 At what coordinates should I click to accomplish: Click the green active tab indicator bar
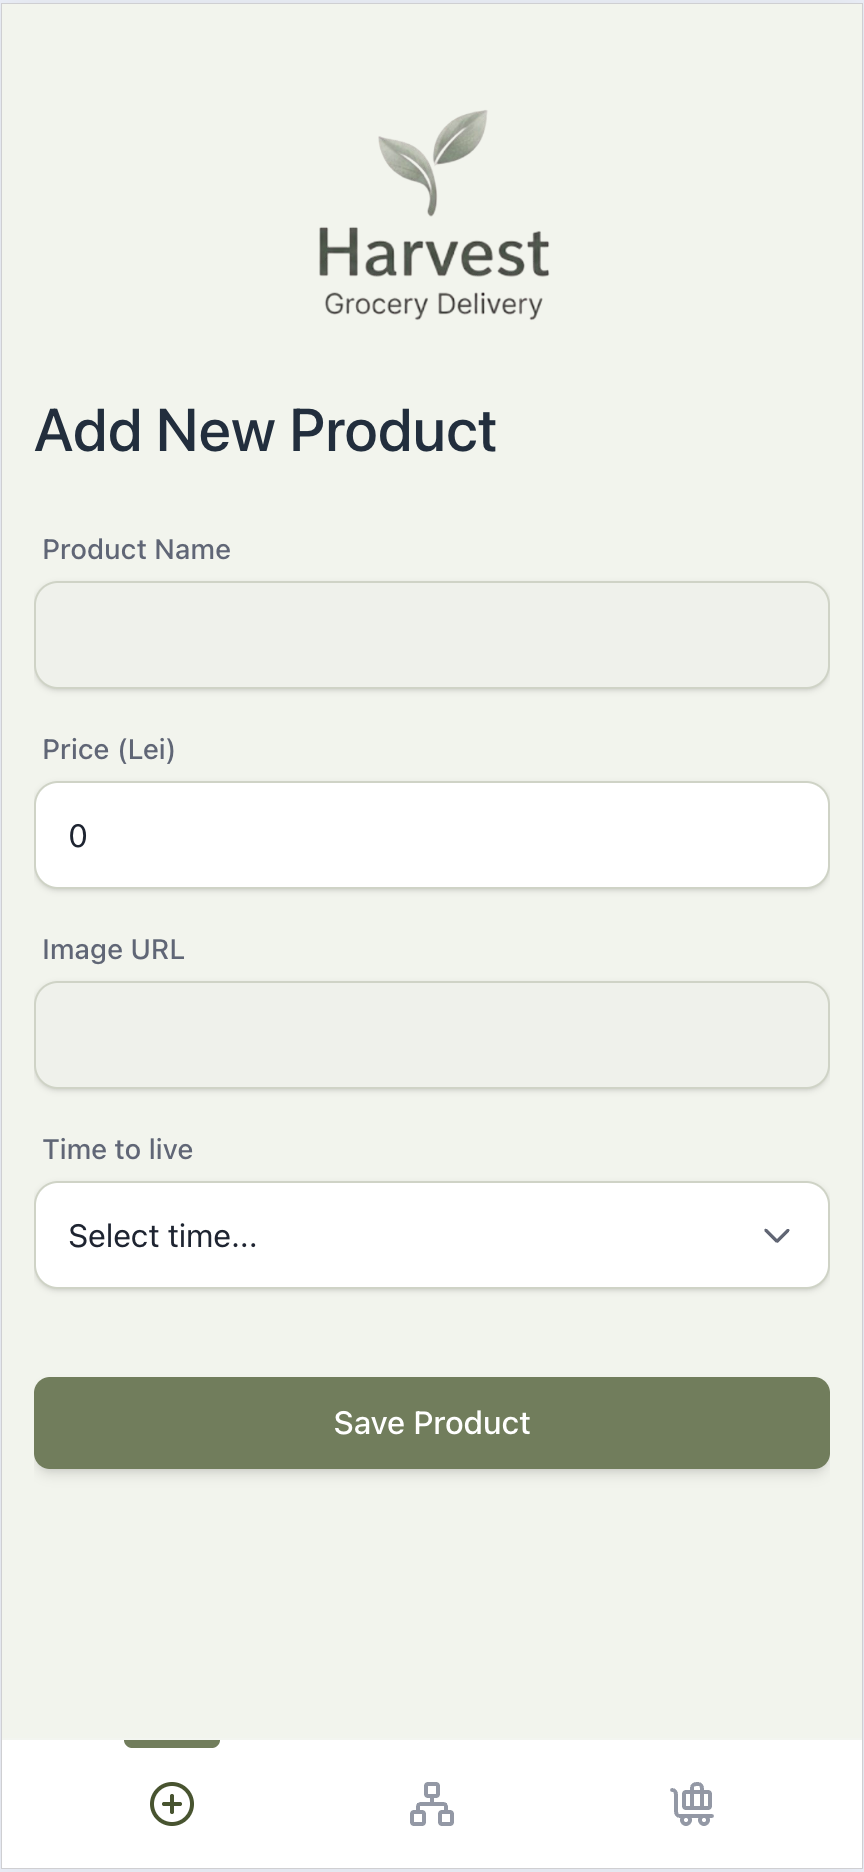[x=172, y=1744]
